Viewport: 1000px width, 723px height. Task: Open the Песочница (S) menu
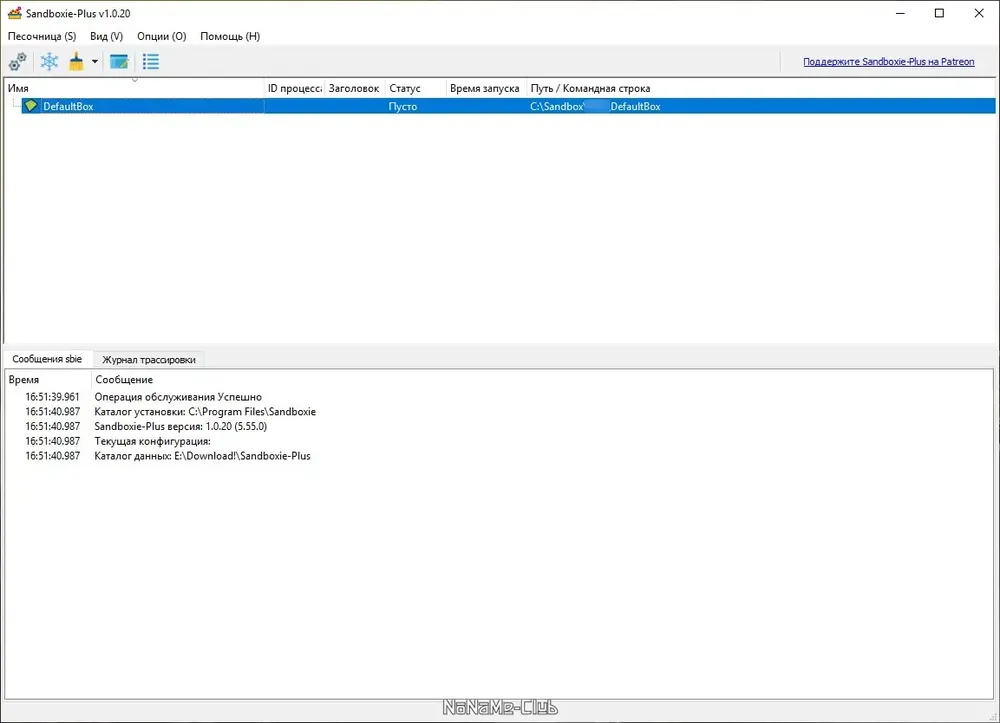pyautogui.click(x=42, y=36)
